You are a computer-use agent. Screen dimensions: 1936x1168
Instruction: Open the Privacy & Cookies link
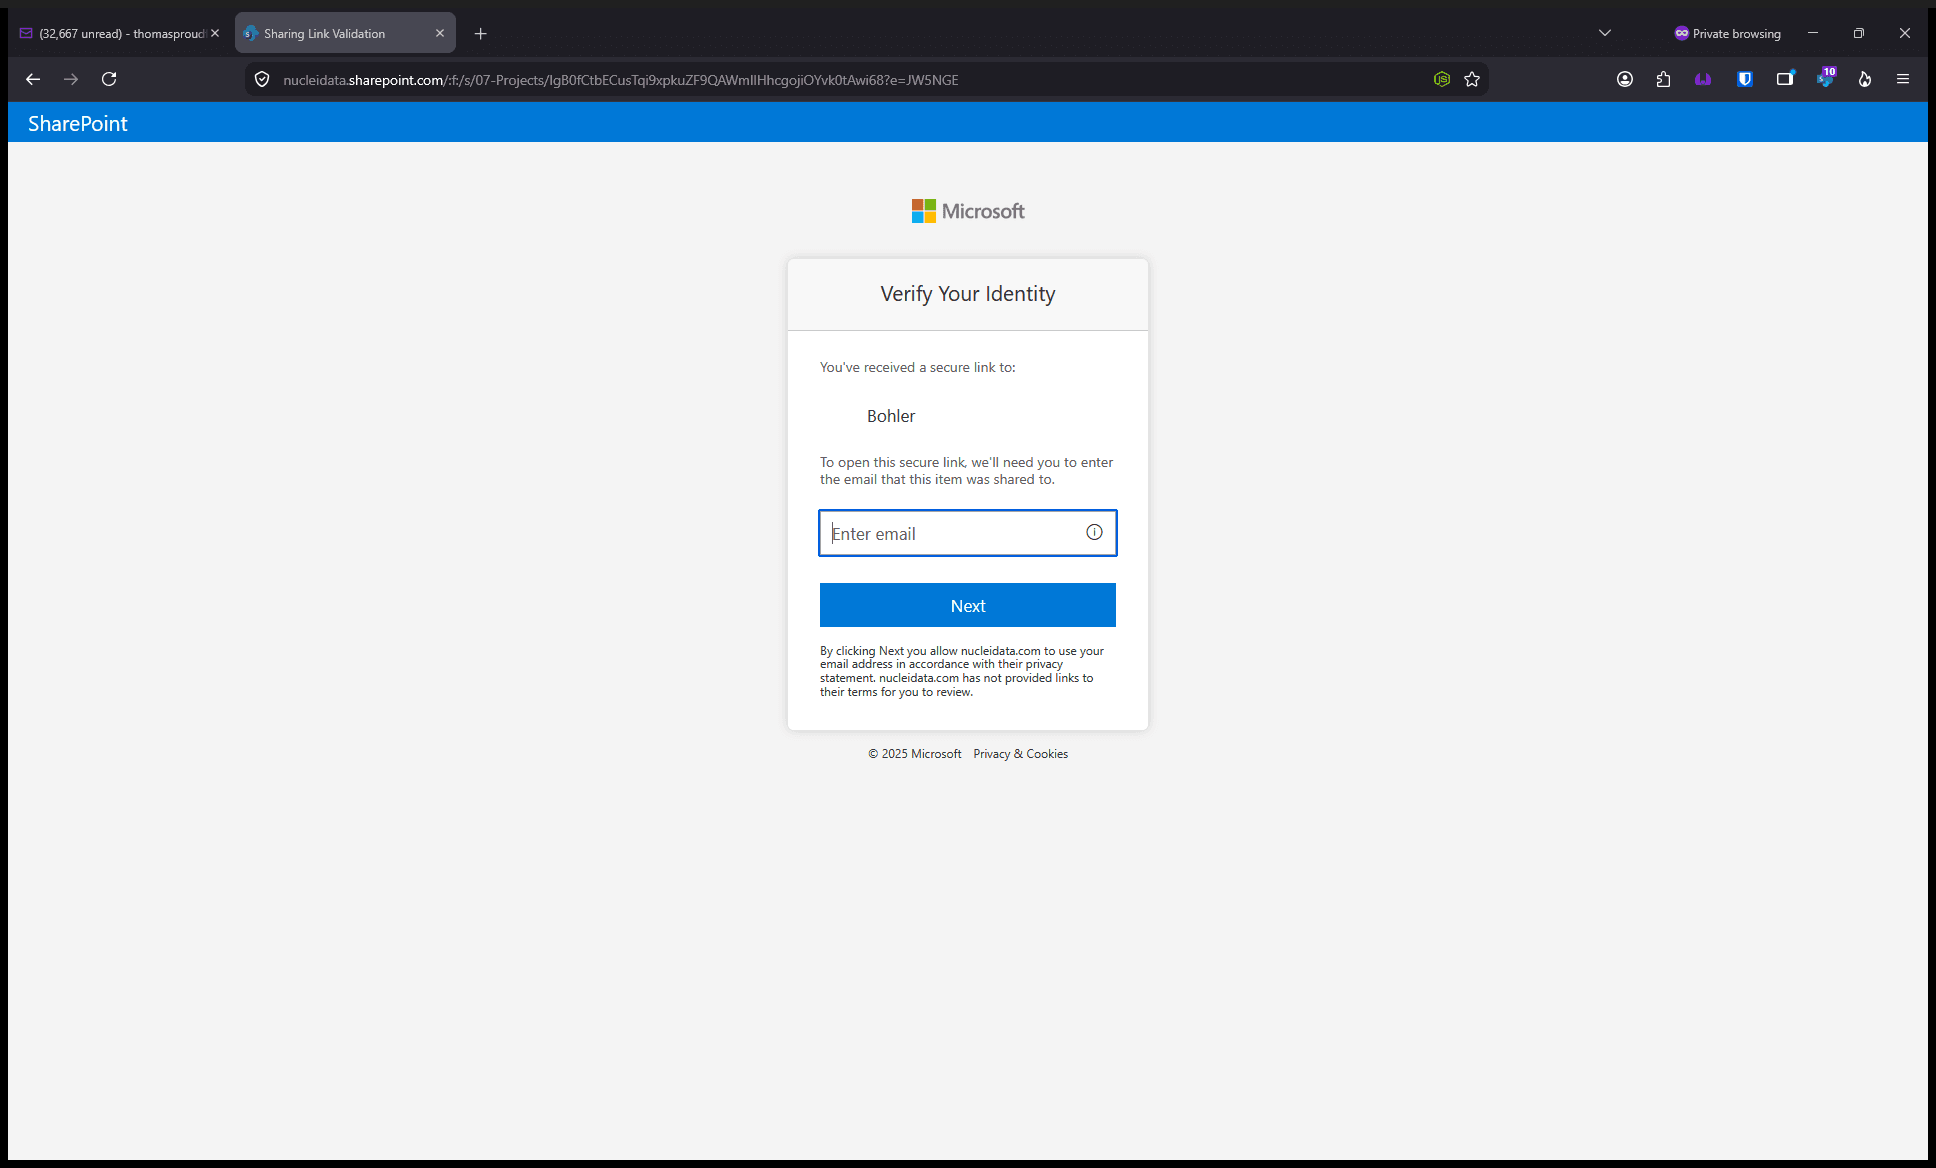[1020, 754]
